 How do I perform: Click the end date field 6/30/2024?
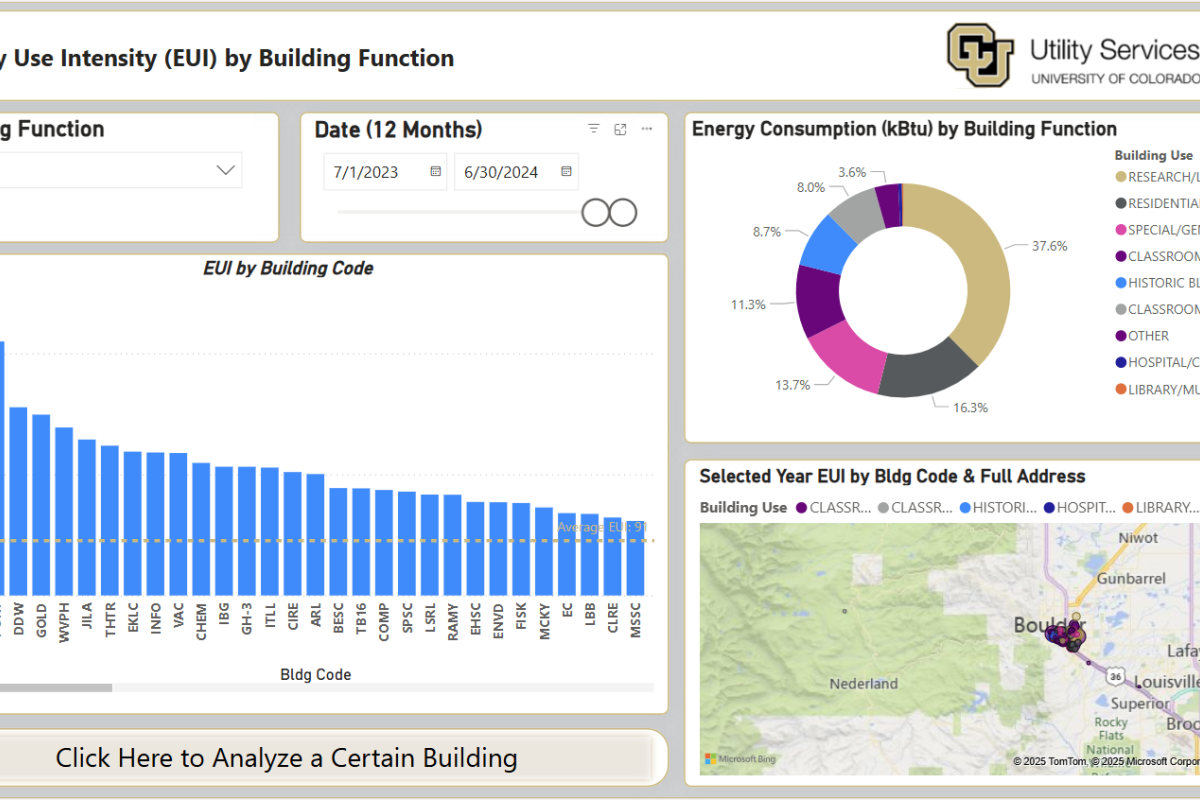[x=516, y=172]
